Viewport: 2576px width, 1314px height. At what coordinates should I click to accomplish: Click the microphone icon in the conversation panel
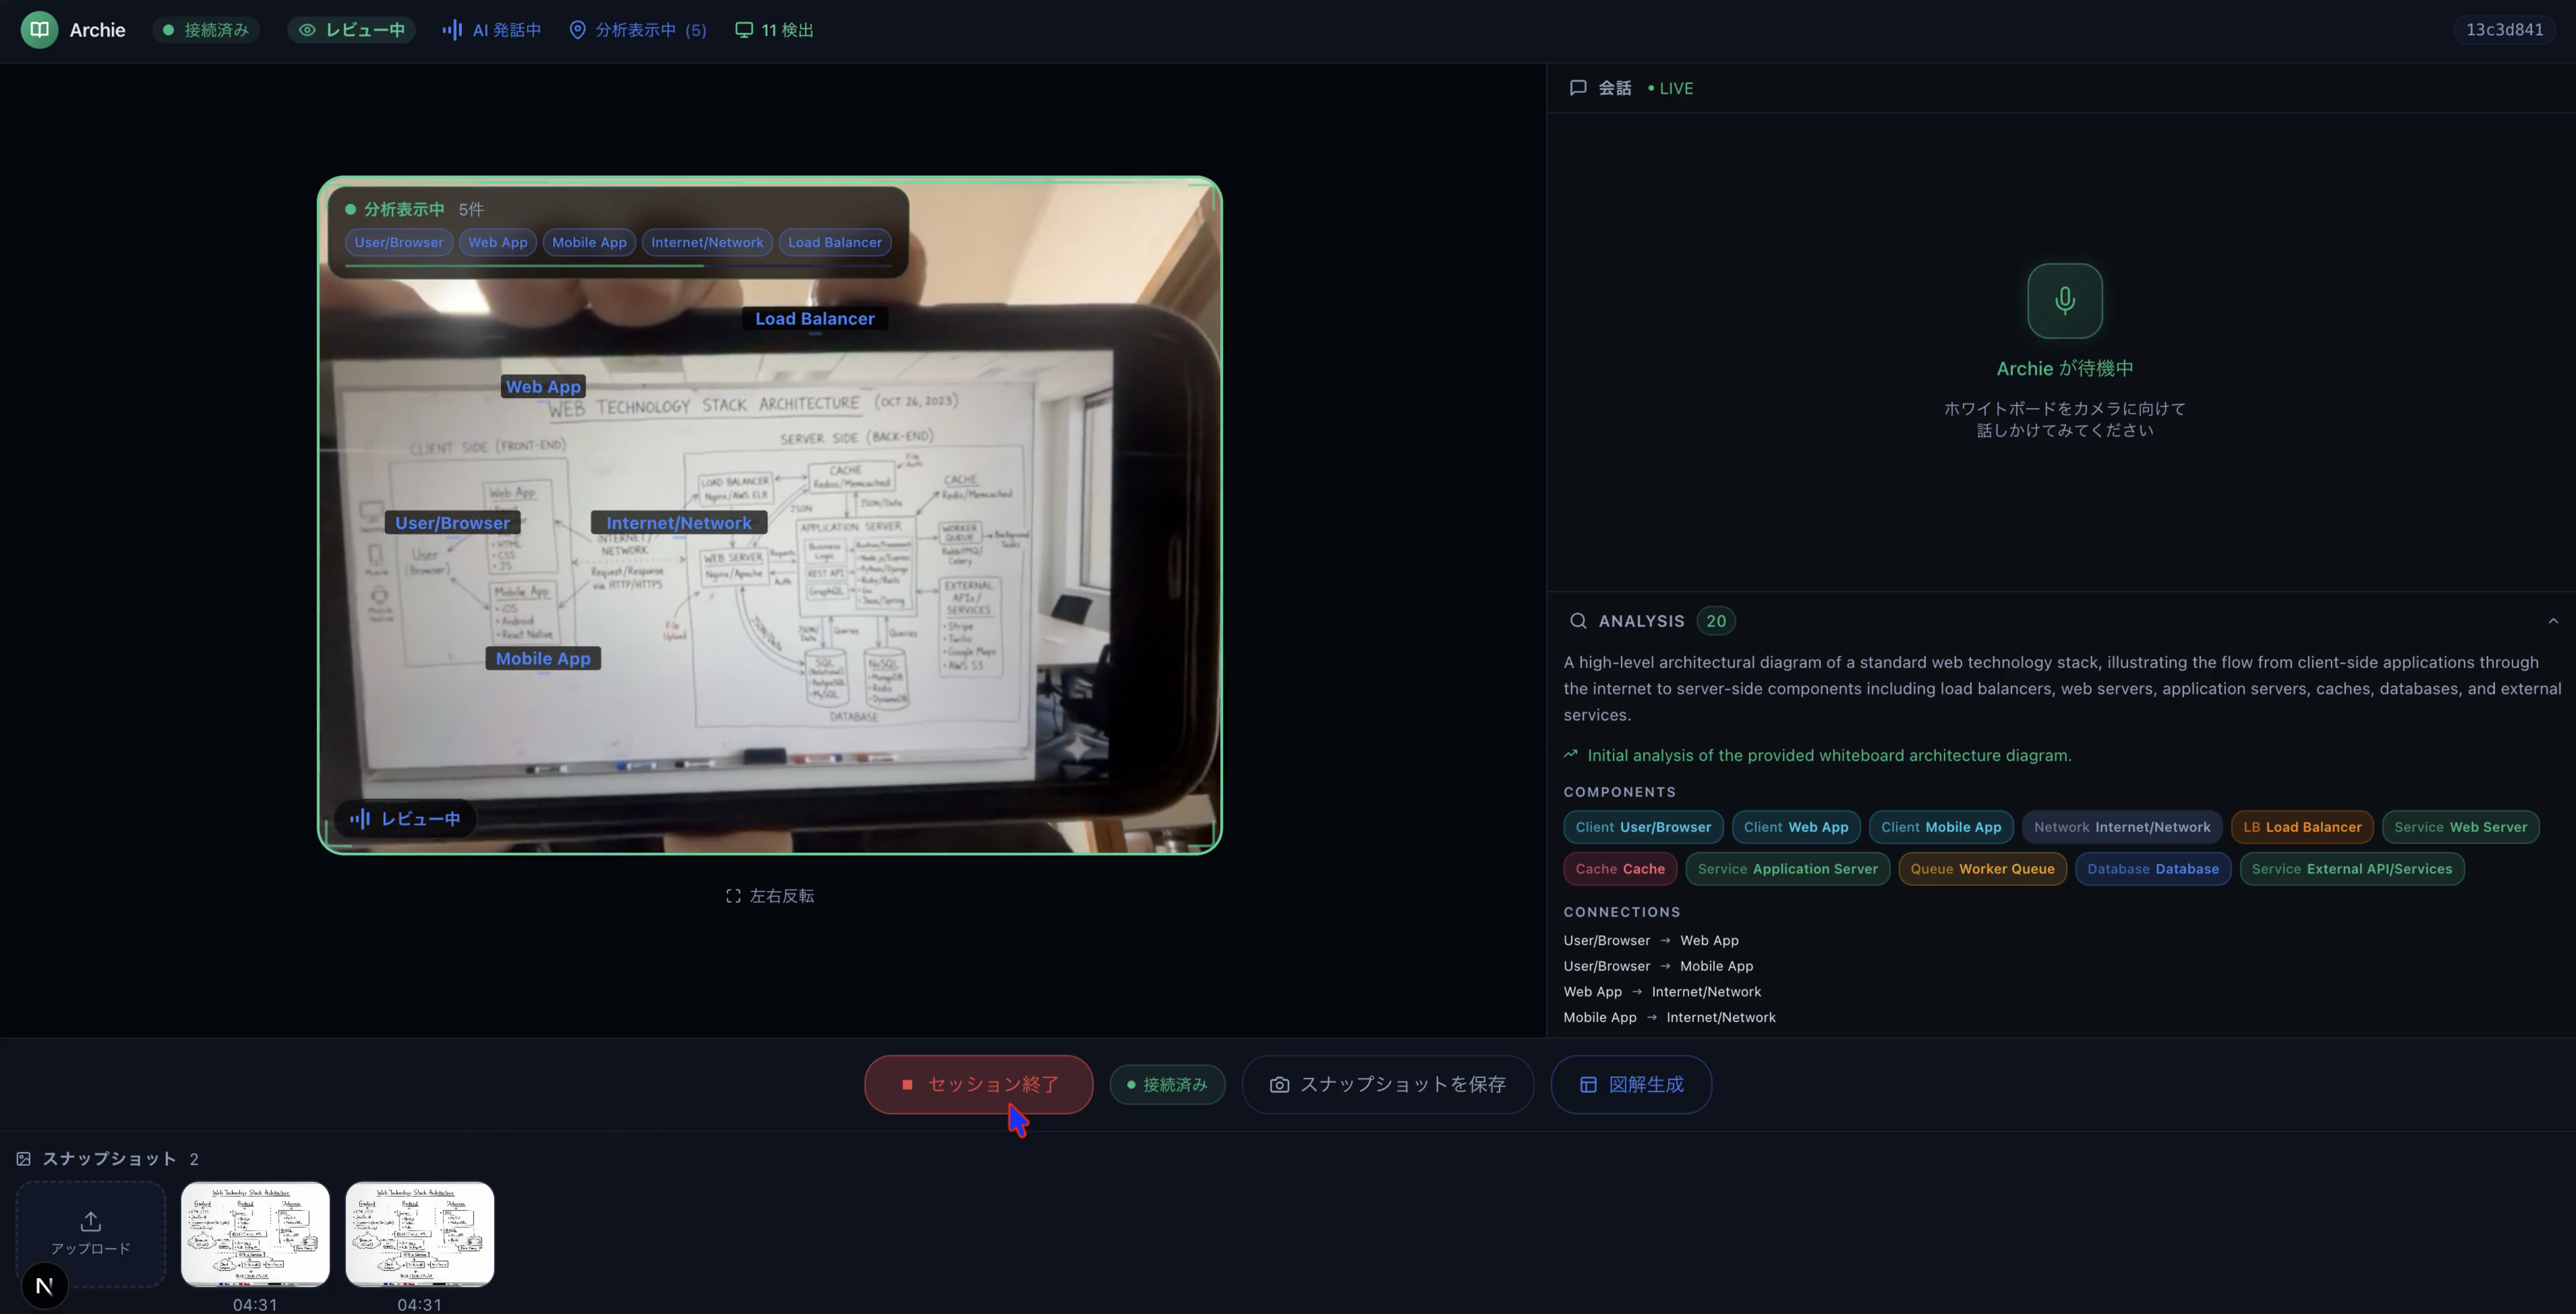click(x=2064, y=301)
